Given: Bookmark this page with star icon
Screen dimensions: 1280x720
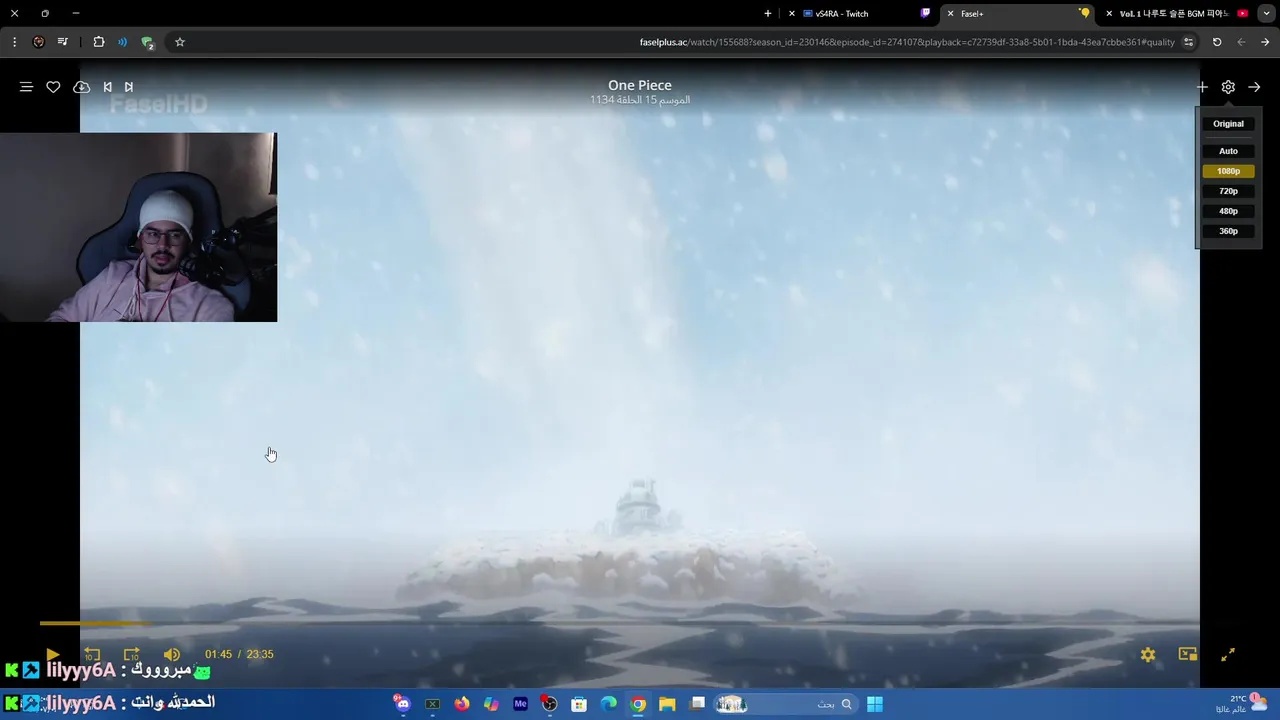Looking at the screenshot, I should pos(180,42).
